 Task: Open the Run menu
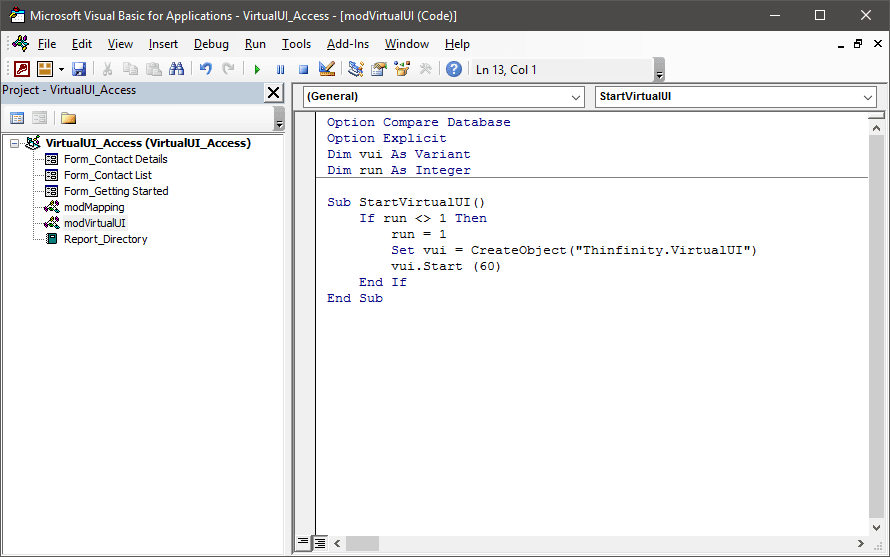[x=255, y=44]
